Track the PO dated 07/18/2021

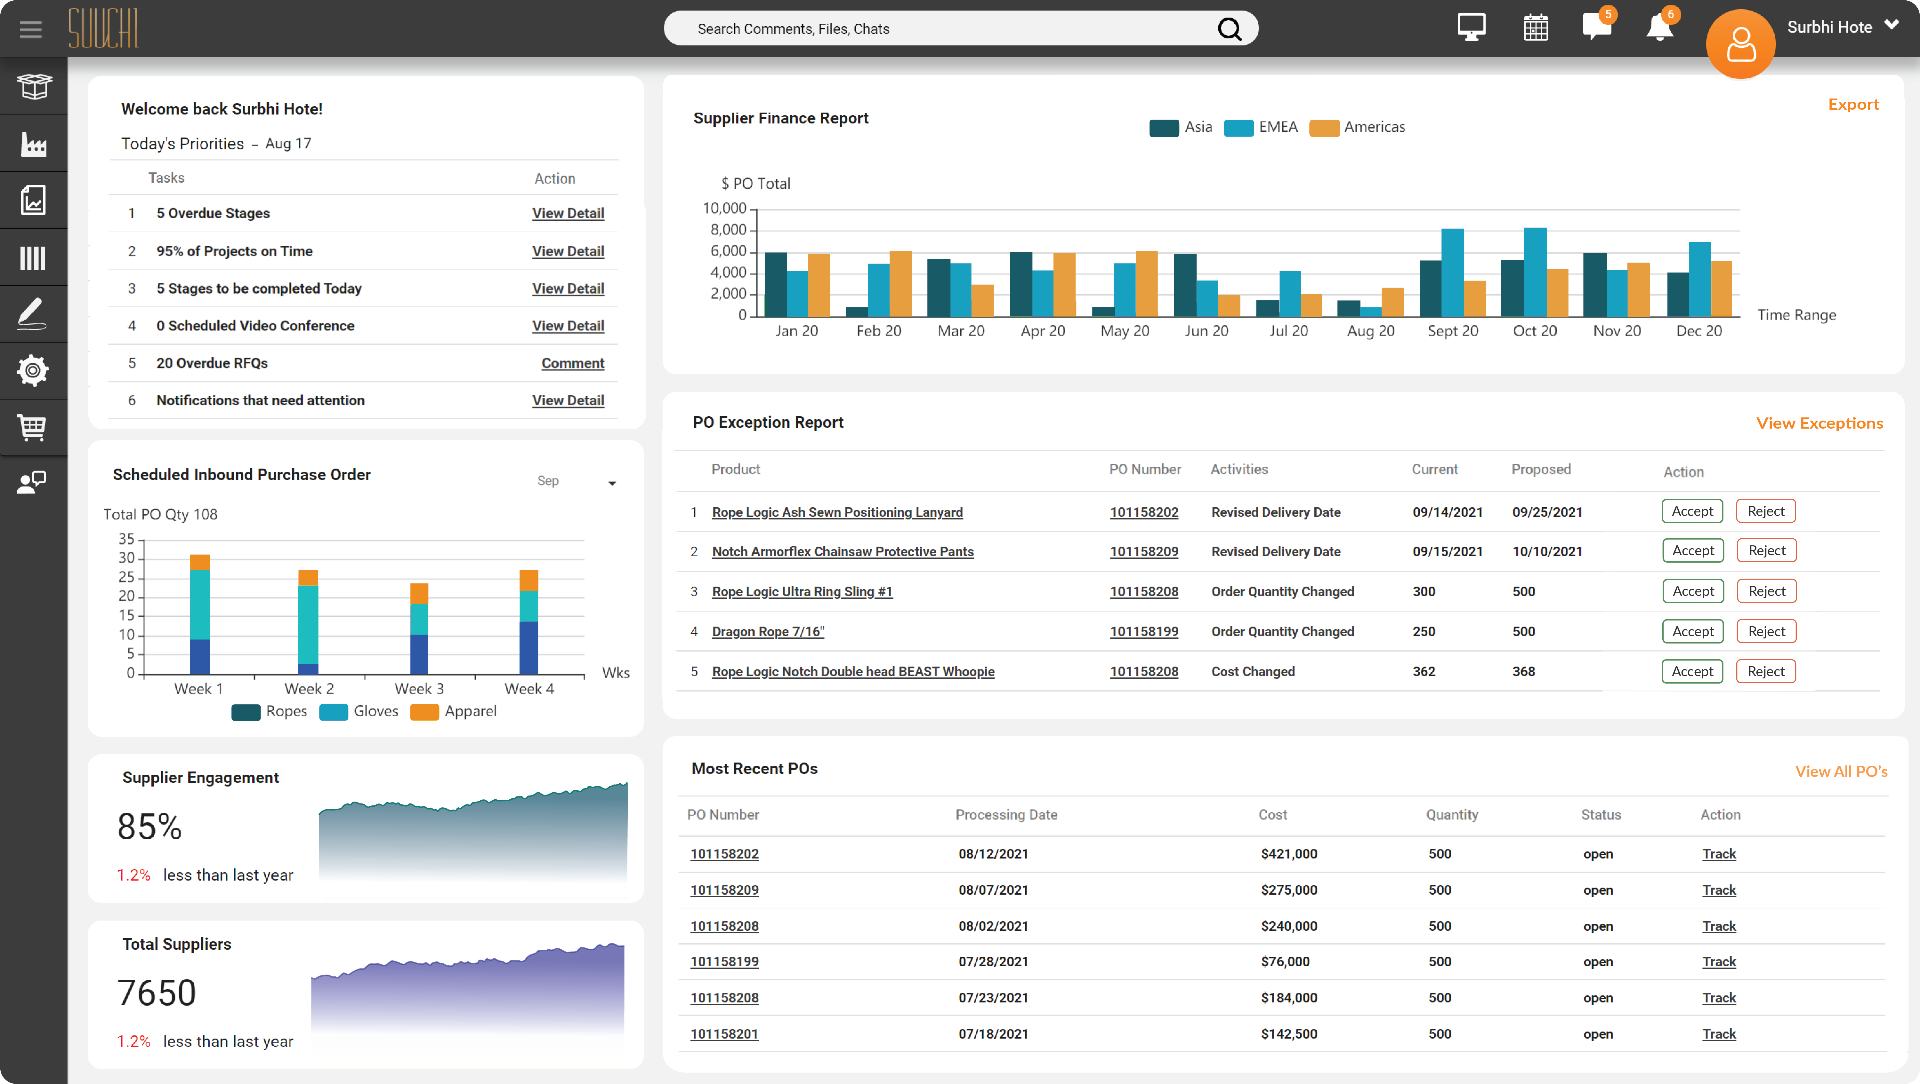click(1719, 1034)
